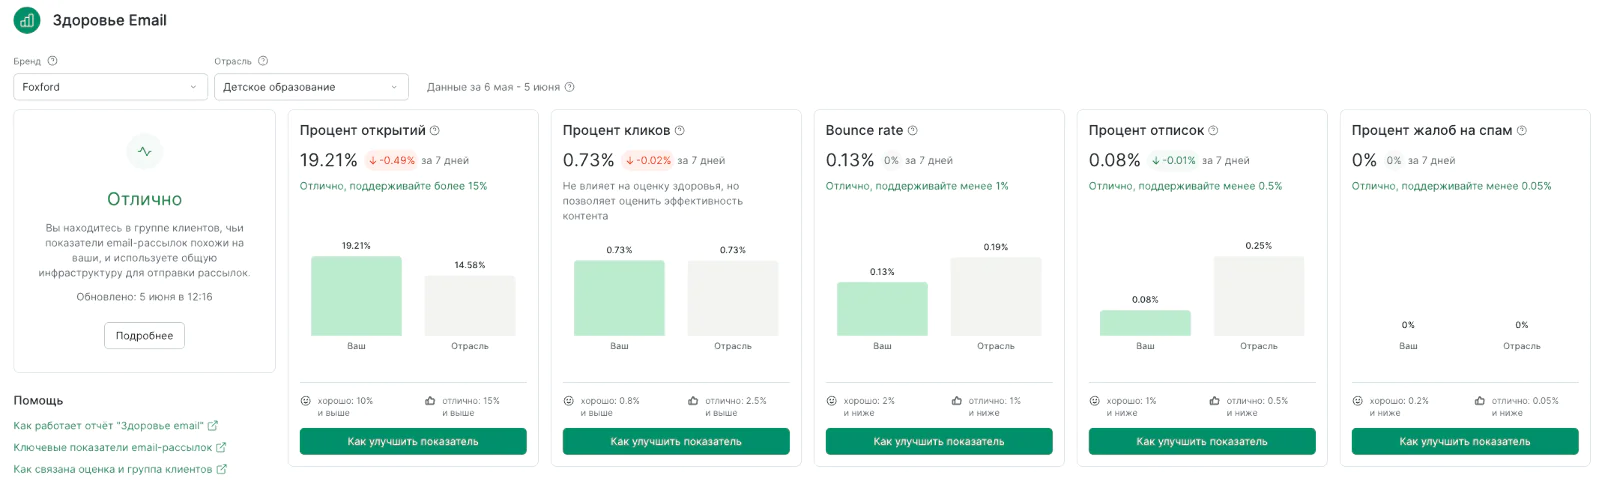This screenshot has width=1599, height=487.
Task: Click info icon after date range text
Action: (x=570, y=87)
